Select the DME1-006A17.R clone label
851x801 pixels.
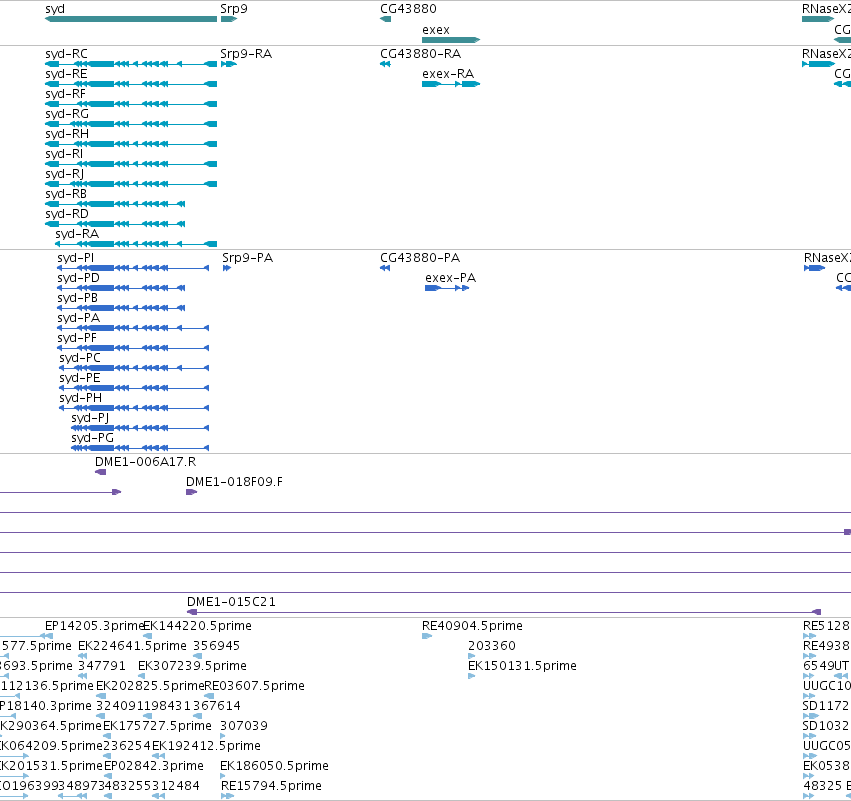pyautogui.click(x=145, y=462)
